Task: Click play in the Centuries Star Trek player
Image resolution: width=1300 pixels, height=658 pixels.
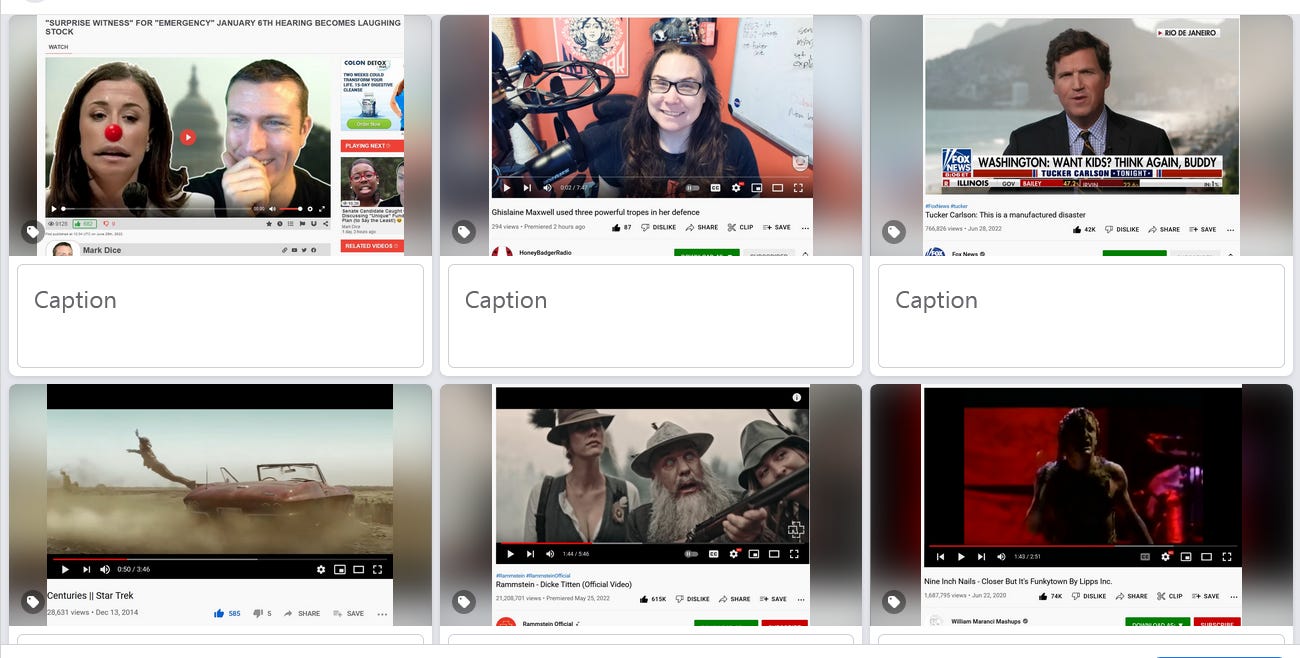Action: [x=65, y=569]
